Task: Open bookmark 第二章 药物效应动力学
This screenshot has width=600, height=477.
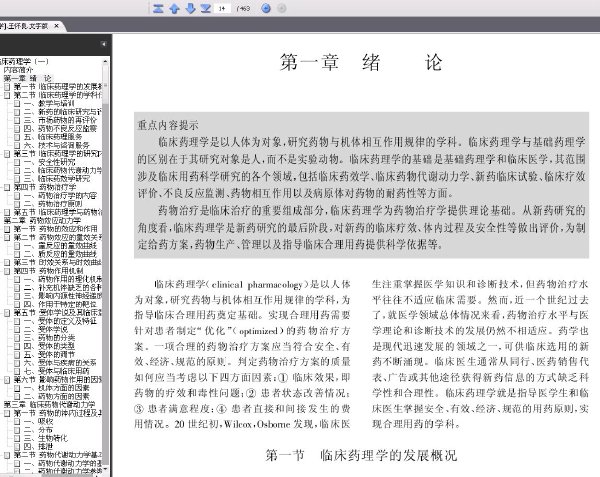Action: click(42, 221)
